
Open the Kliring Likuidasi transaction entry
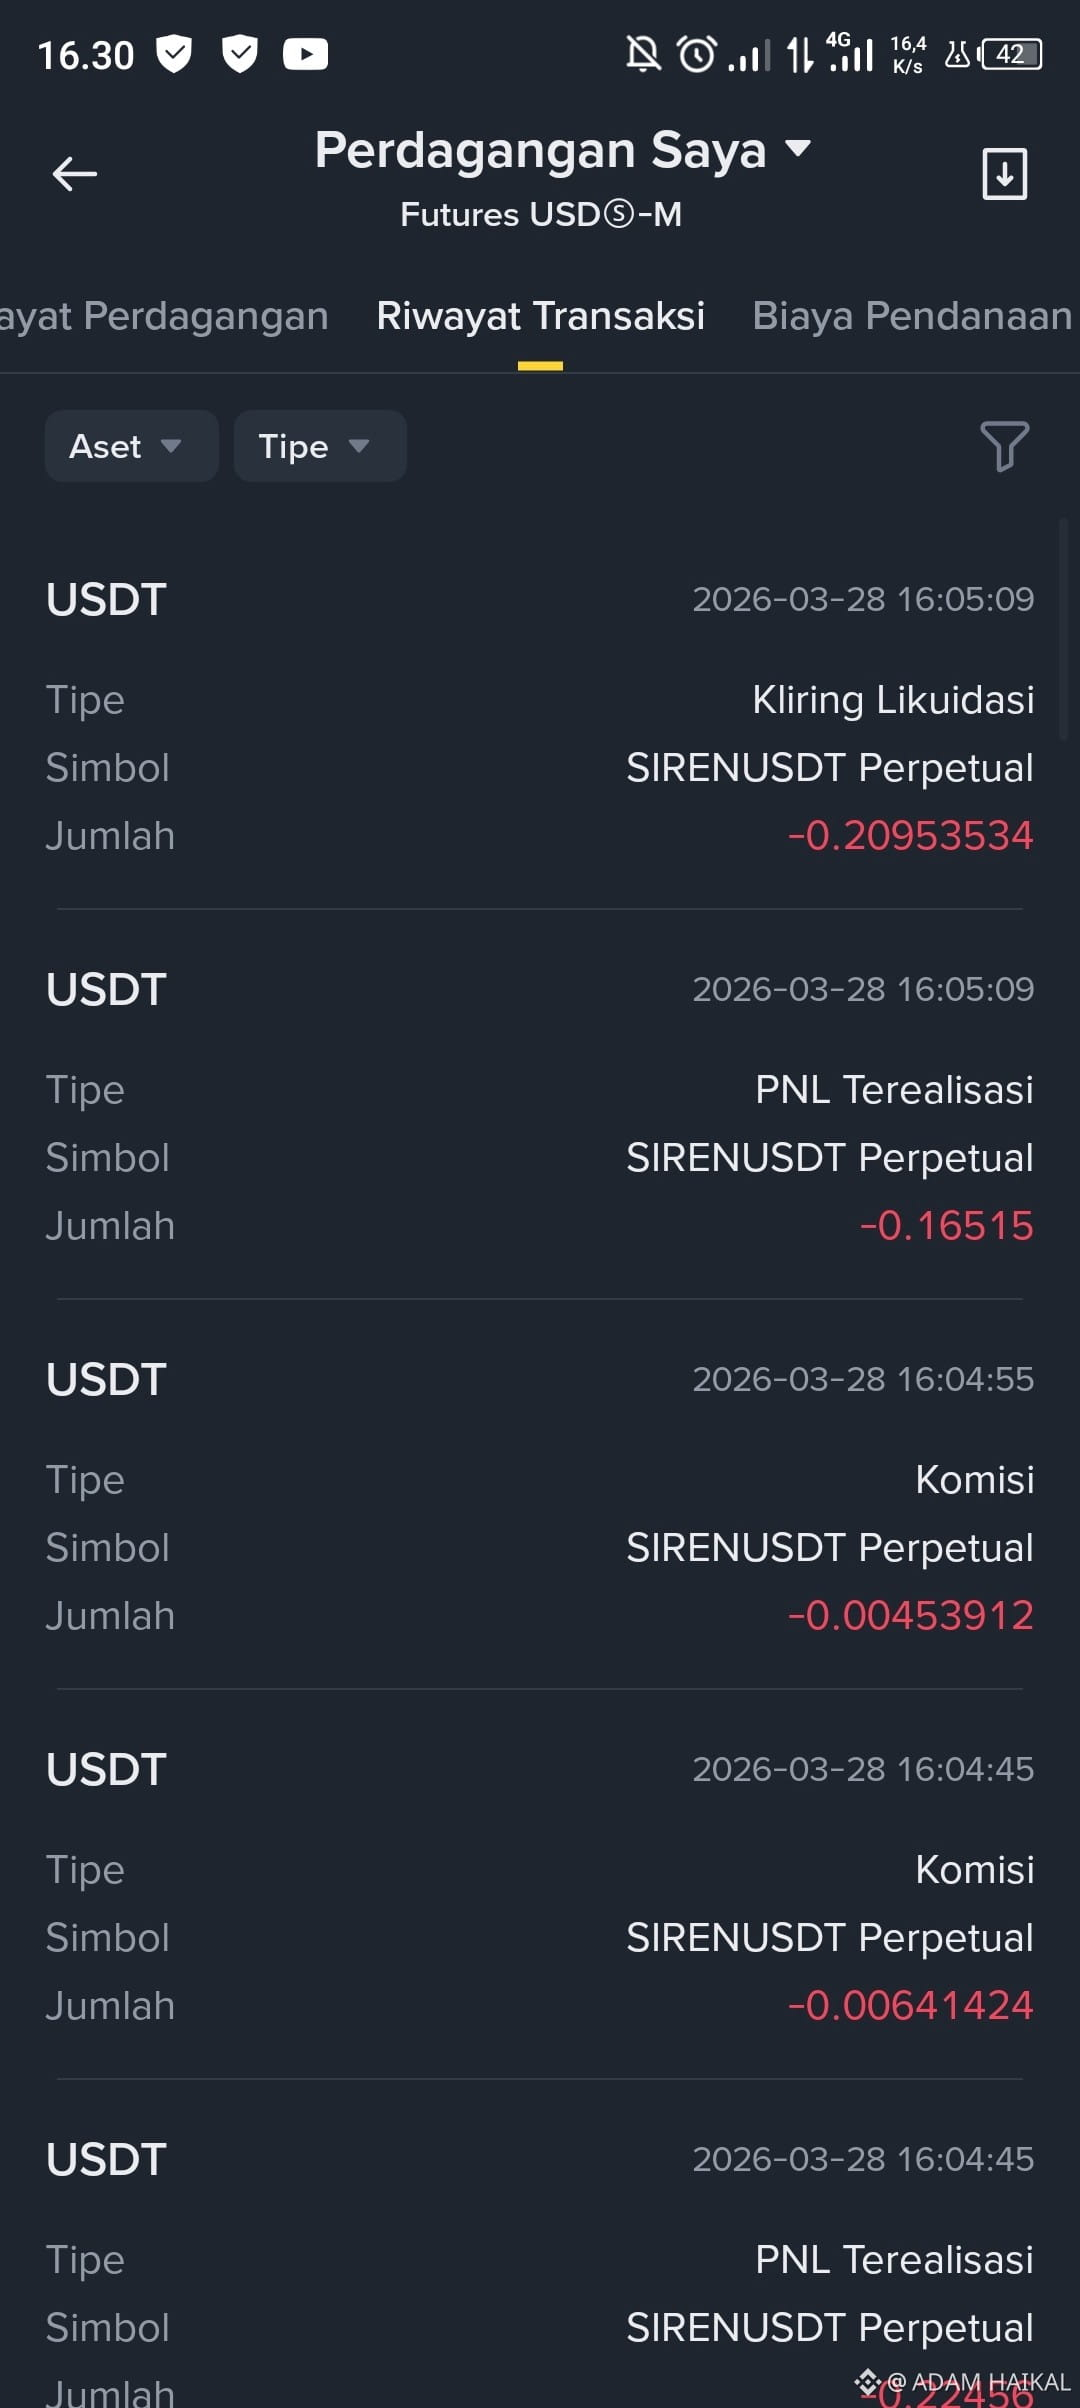(x=540, y=716)
